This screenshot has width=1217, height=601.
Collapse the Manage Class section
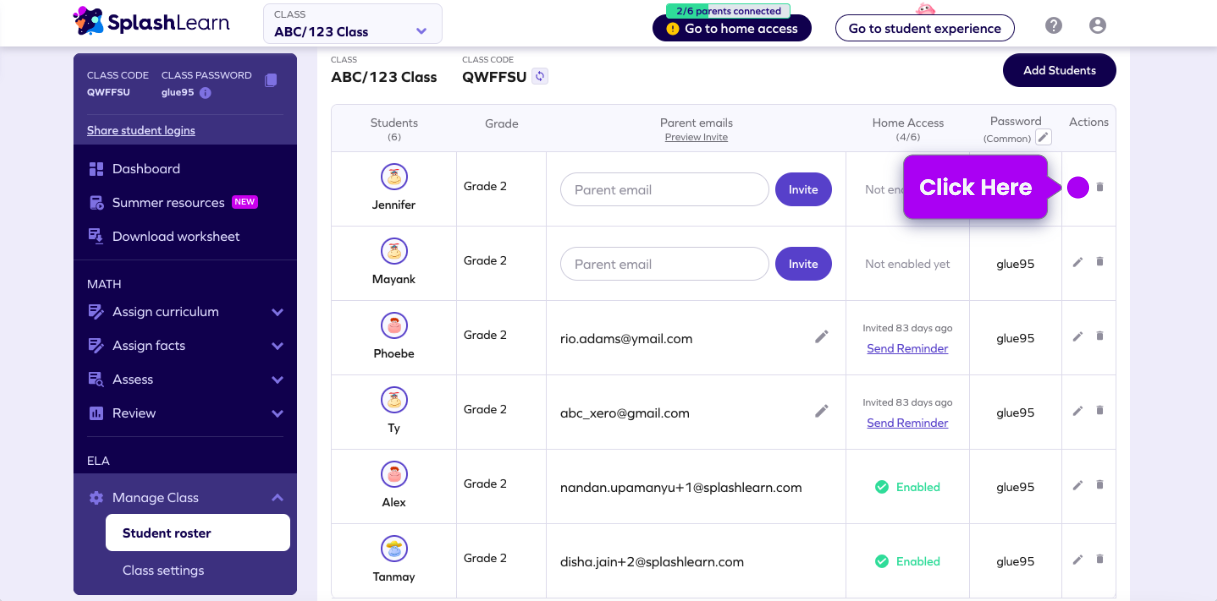(277, 498)
